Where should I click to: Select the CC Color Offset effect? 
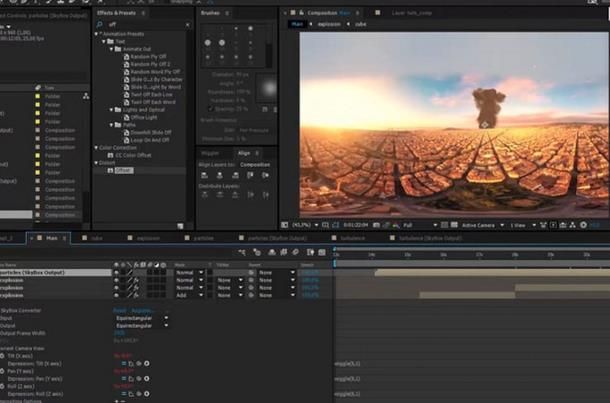pyautogui.click(x=133, y=155)
